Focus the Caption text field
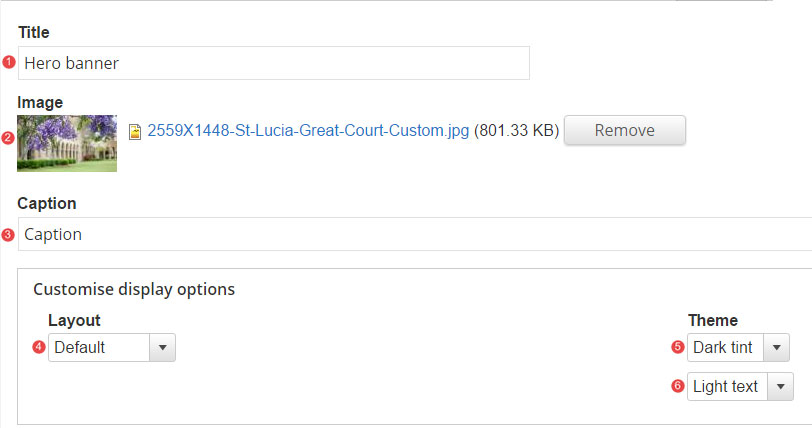The height and width of the screenshot is (428, 812). pyautogui.click(x=415, y=234)
